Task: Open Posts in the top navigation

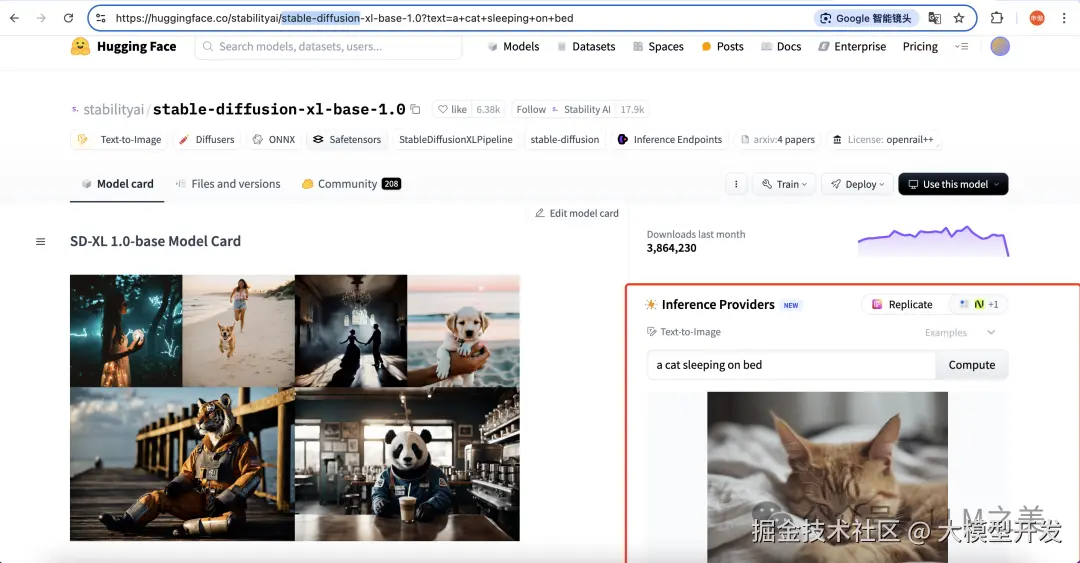Action: click(723, 46)
